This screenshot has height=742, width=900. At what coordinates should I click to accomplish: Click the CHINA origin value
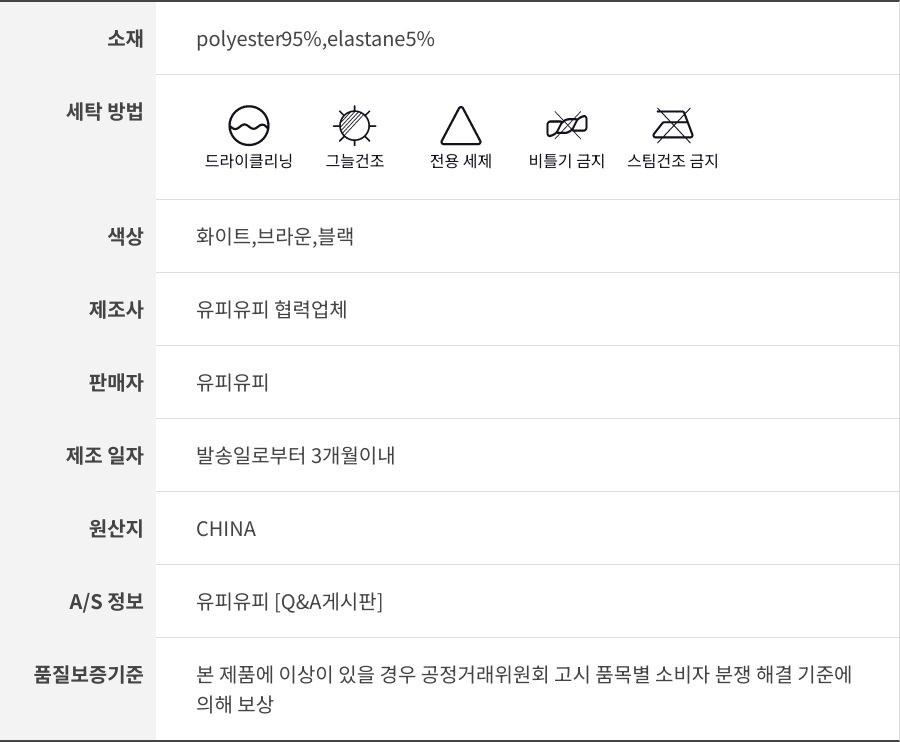pos(226,529)
